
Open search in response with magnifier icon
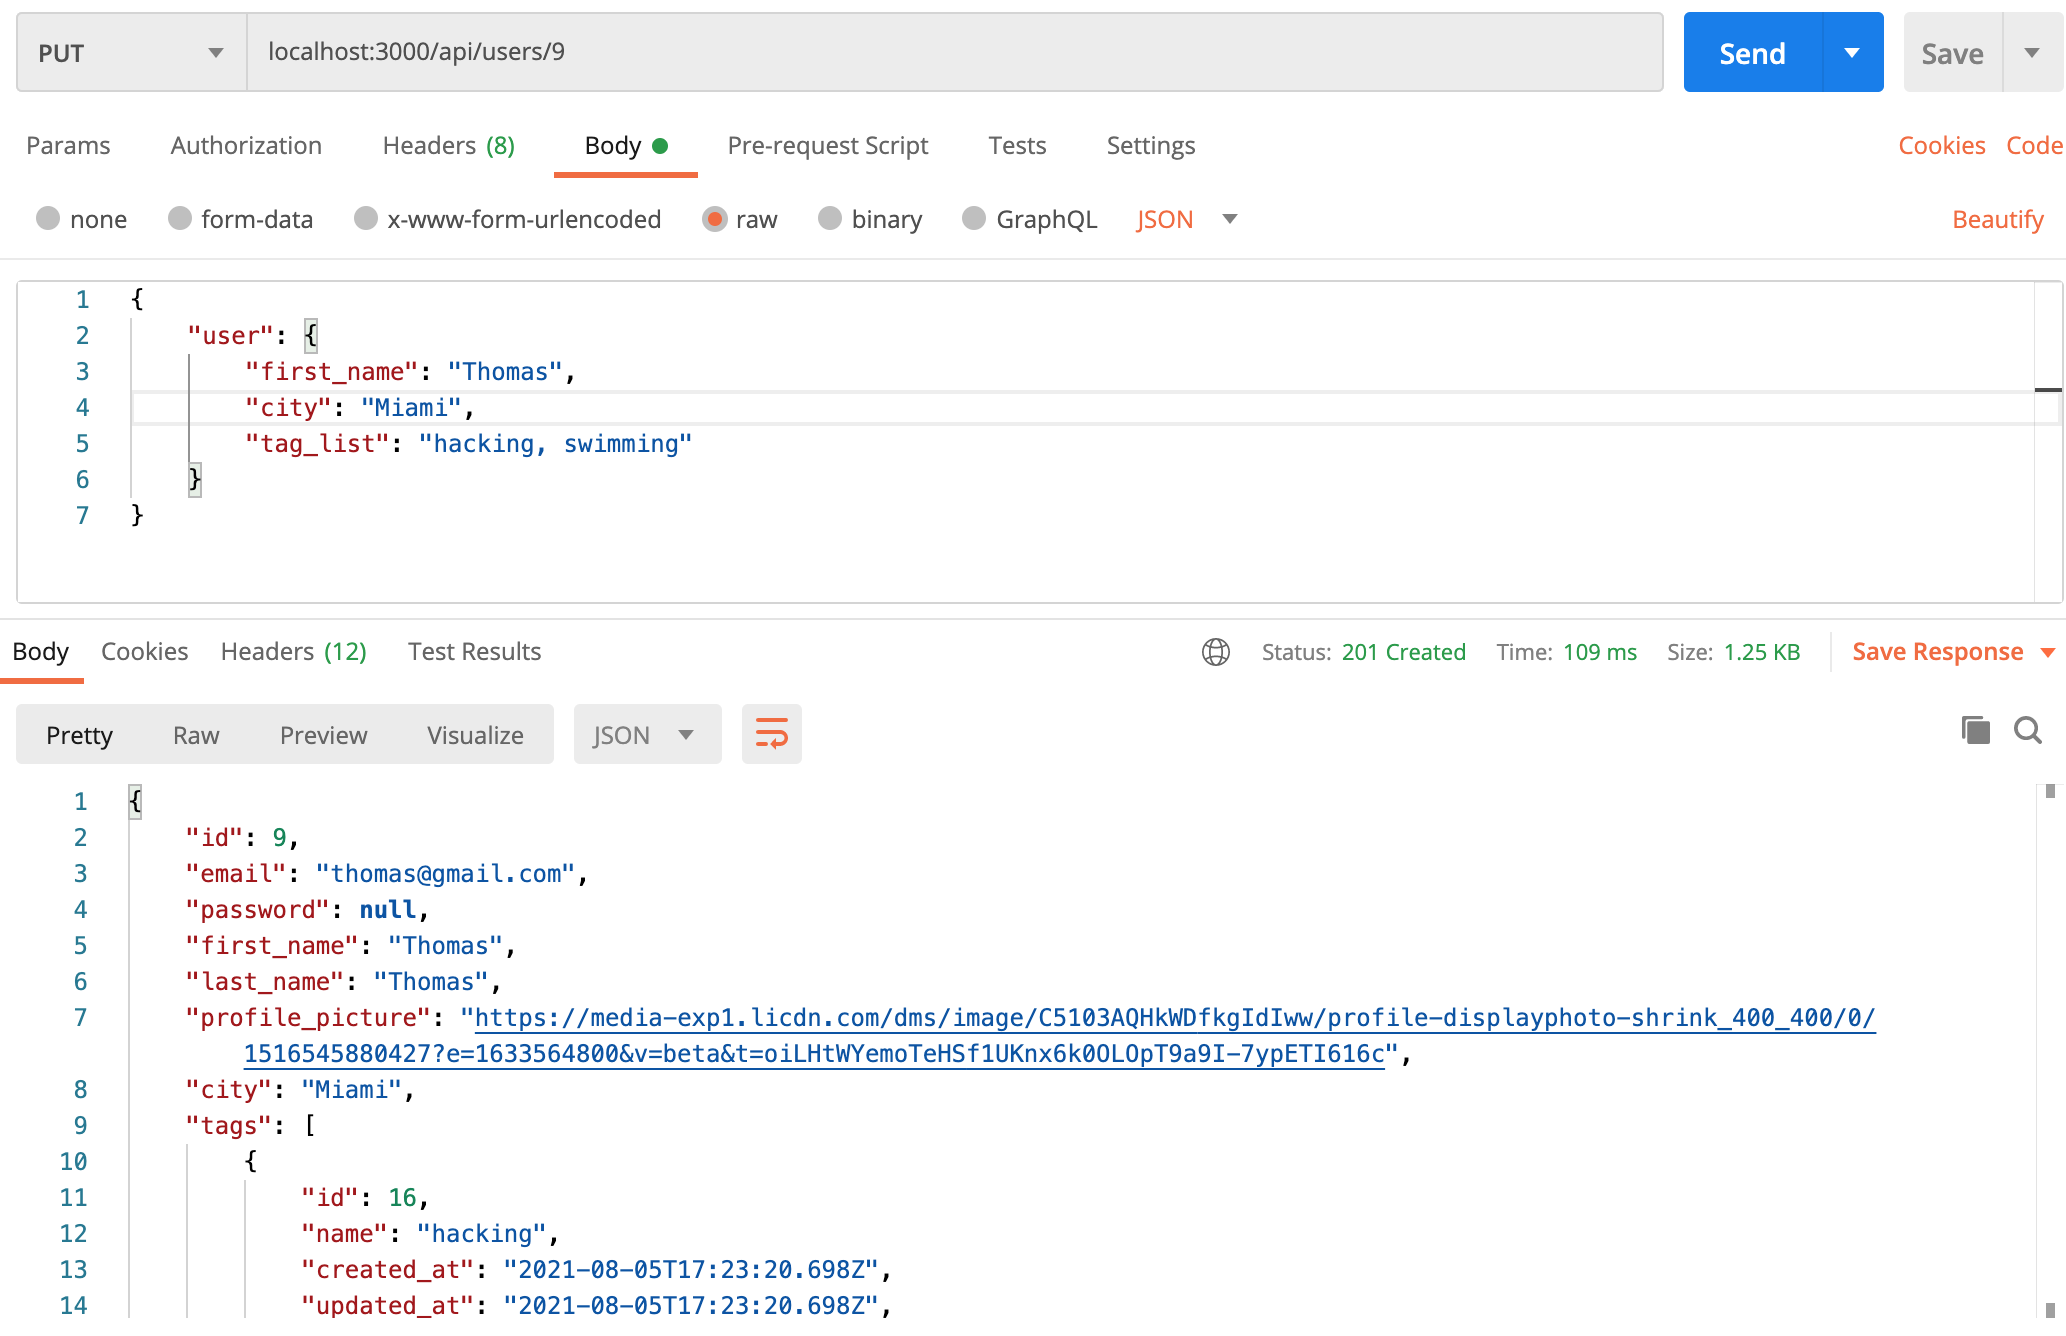click(x=2027, y=730)
